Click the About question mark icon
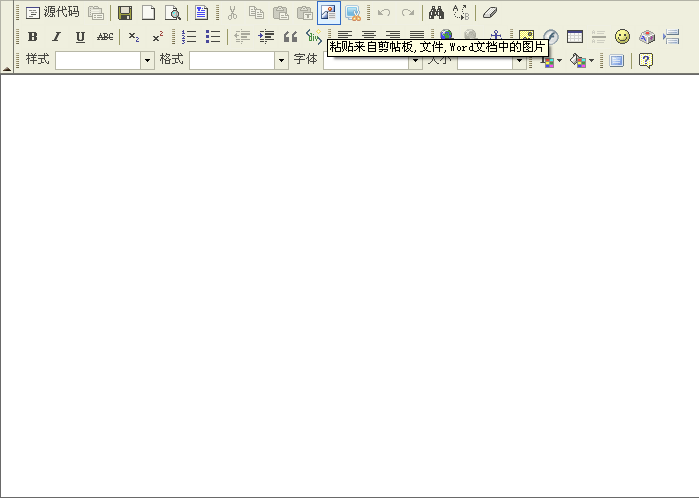The width and height of the screenshot is (699, 498). pyautogui.click(x=646, y=61)
